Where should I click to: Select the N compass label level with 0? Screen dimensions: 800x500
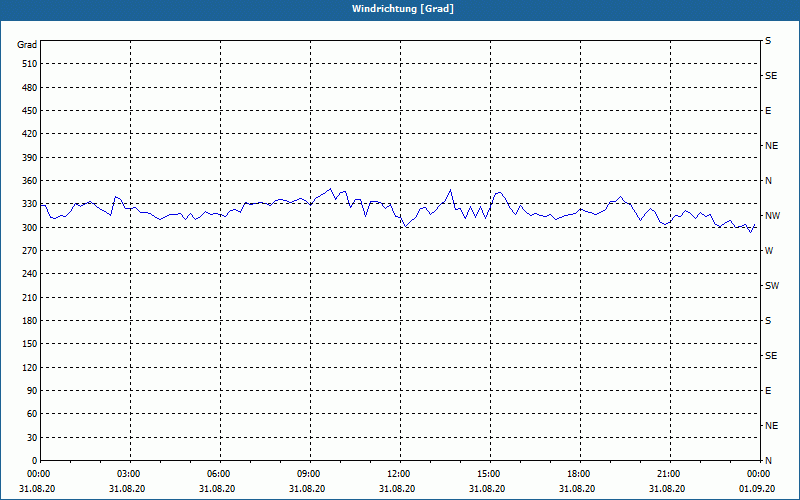768,461
